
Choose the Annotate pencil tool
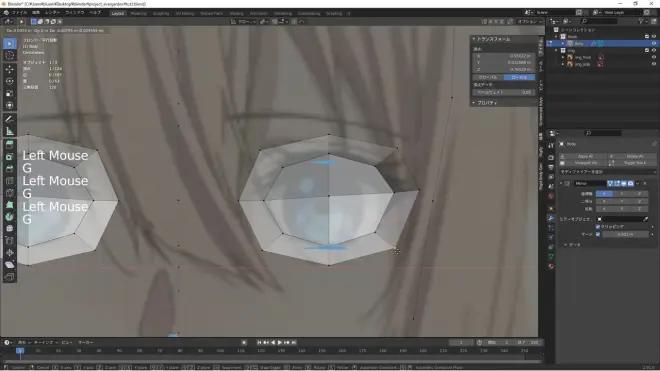[10, 119]
